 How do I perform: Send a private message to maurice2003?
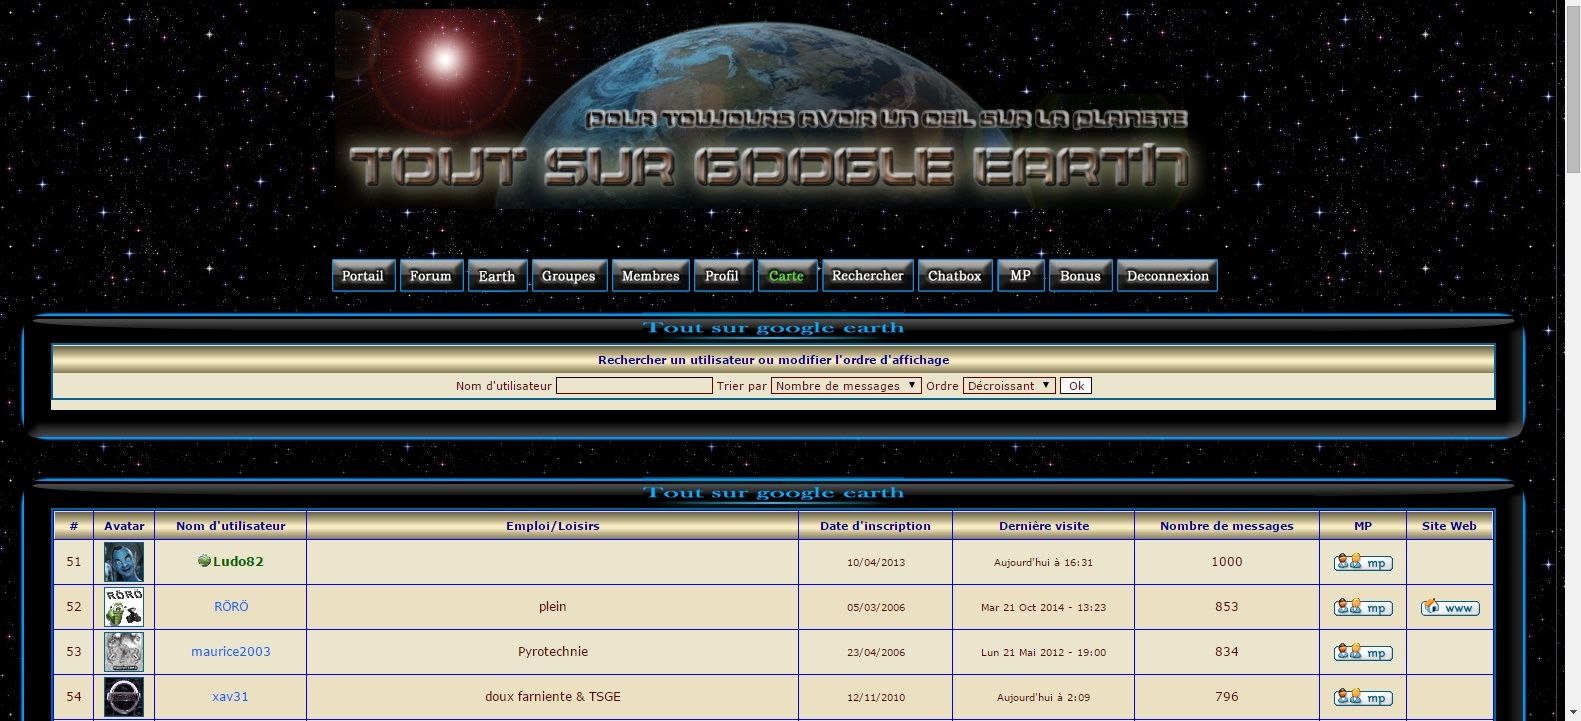(x=1363, y=652)
